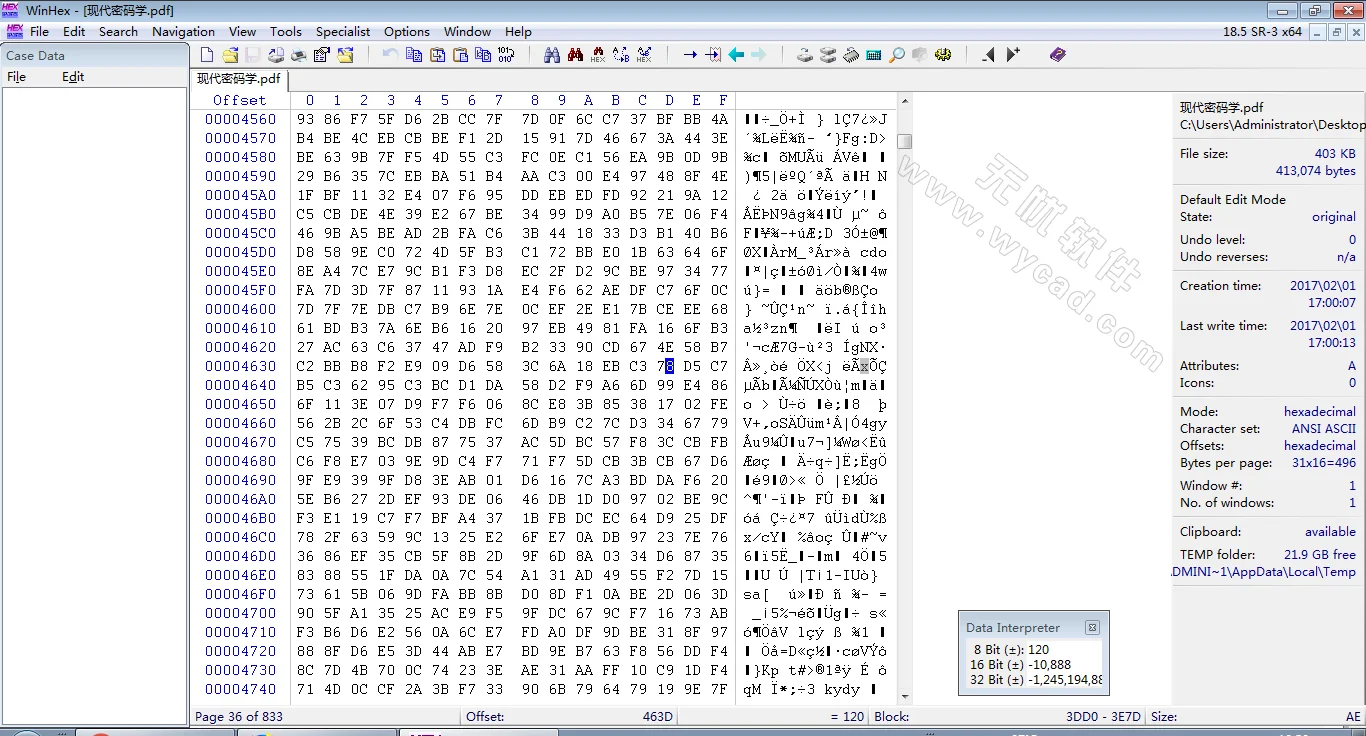Open the Specialist menu
The height and width of the screenshot is (736, 1366).
[x=343, y=31]
